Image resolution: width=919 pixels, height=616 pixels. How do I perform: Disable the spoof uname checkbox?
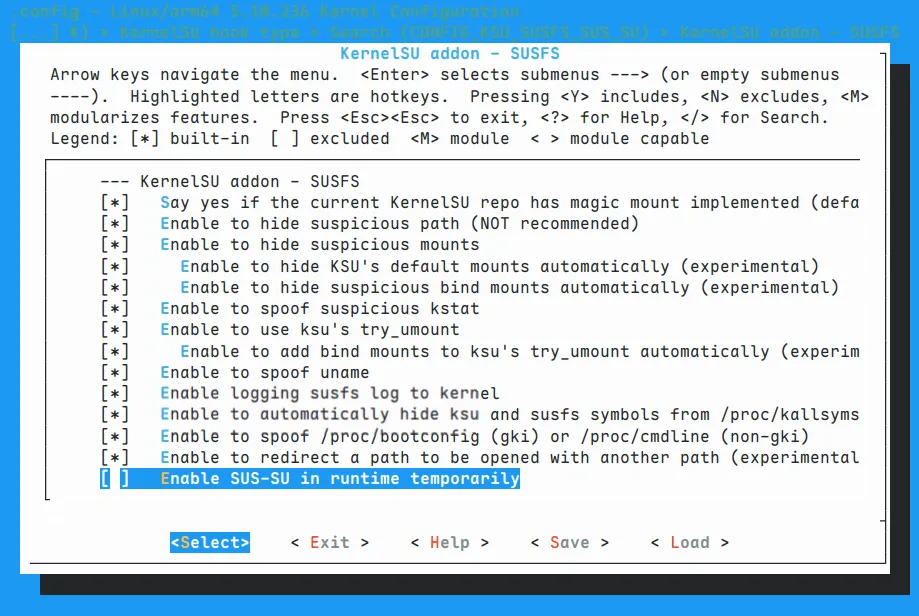tap(115, 372)
